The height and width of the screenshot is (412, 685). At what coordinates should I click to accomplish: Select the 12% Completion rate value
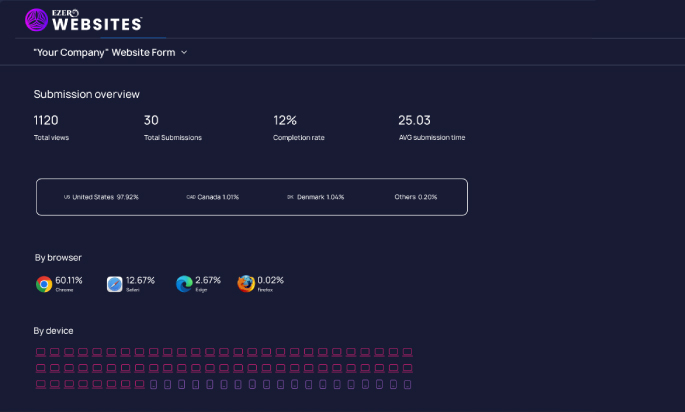coord(285,120)
